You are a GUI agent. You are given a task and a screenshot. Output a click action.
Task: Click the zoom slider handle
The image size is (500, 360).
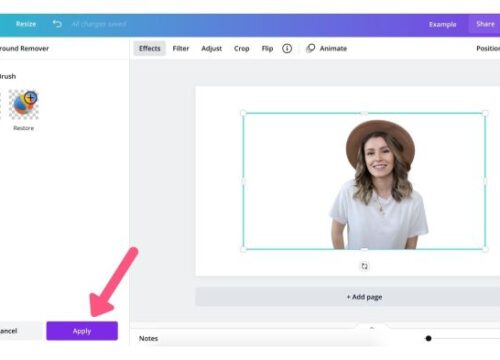[428, 338]
